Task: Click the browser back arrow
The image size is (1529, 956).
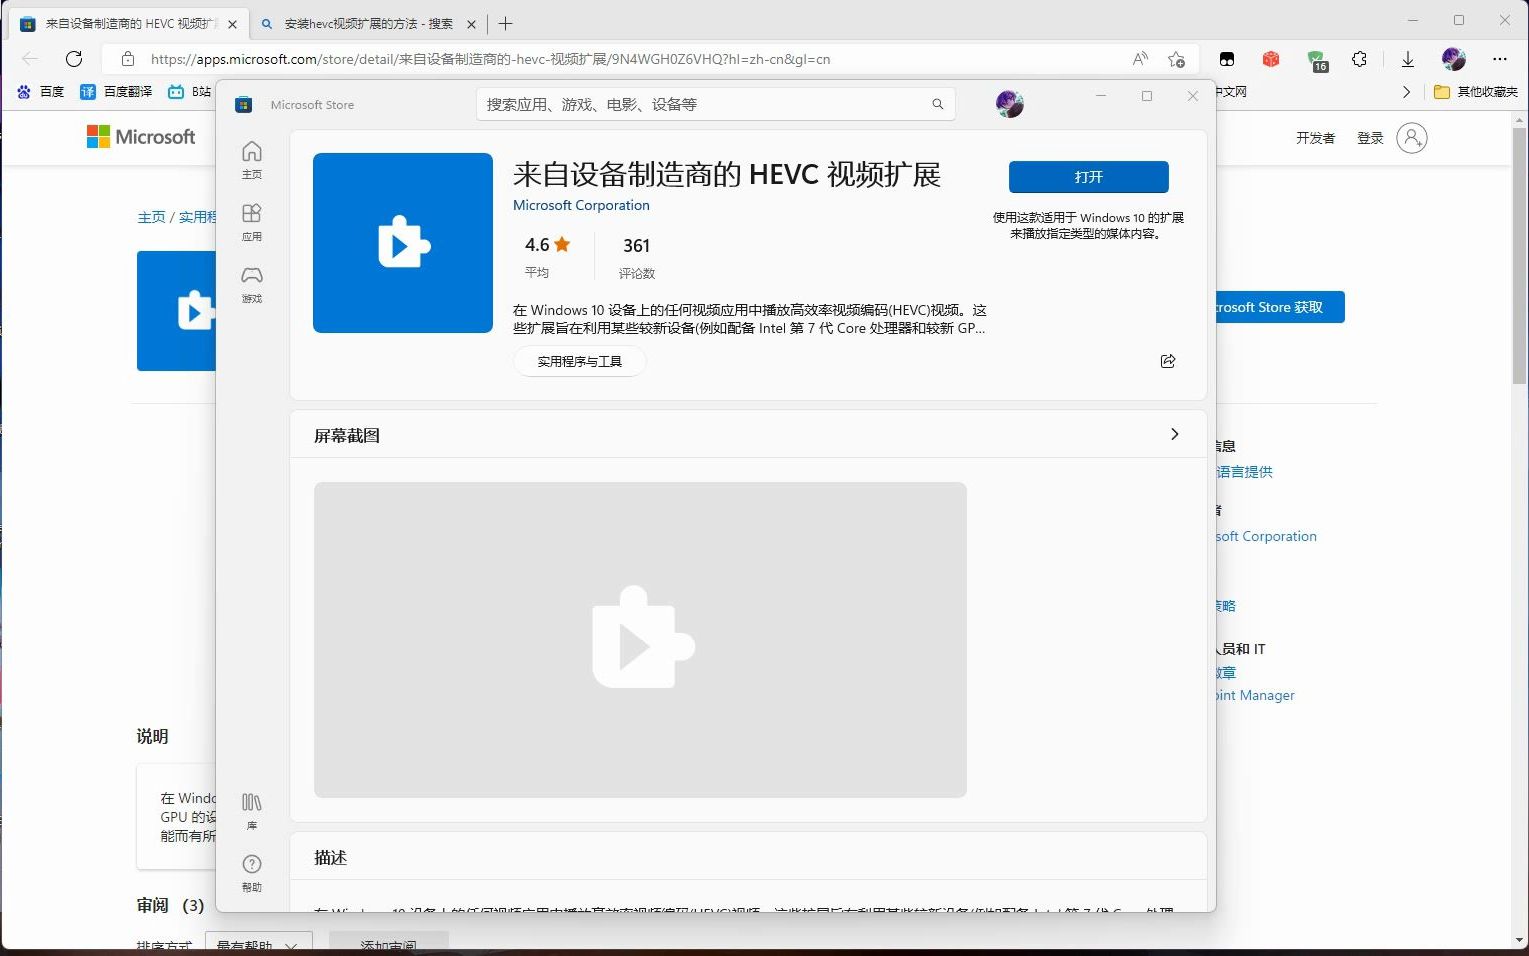Action: click(x=30, y=59)
